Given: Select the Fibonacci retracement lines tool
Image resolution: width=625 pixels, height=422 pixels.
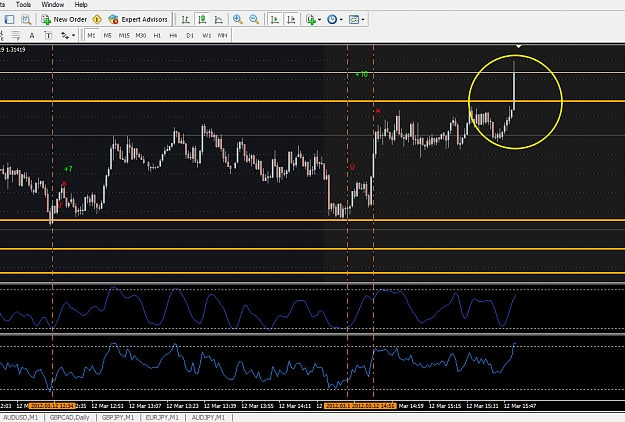Looking at the screenshot, I should 16,35.
